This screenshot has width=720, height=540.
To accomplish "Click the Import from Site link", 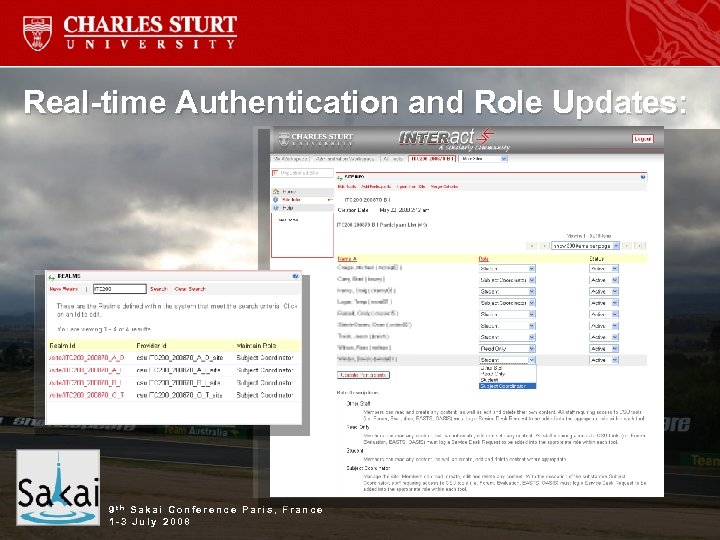I will point(411,187).
